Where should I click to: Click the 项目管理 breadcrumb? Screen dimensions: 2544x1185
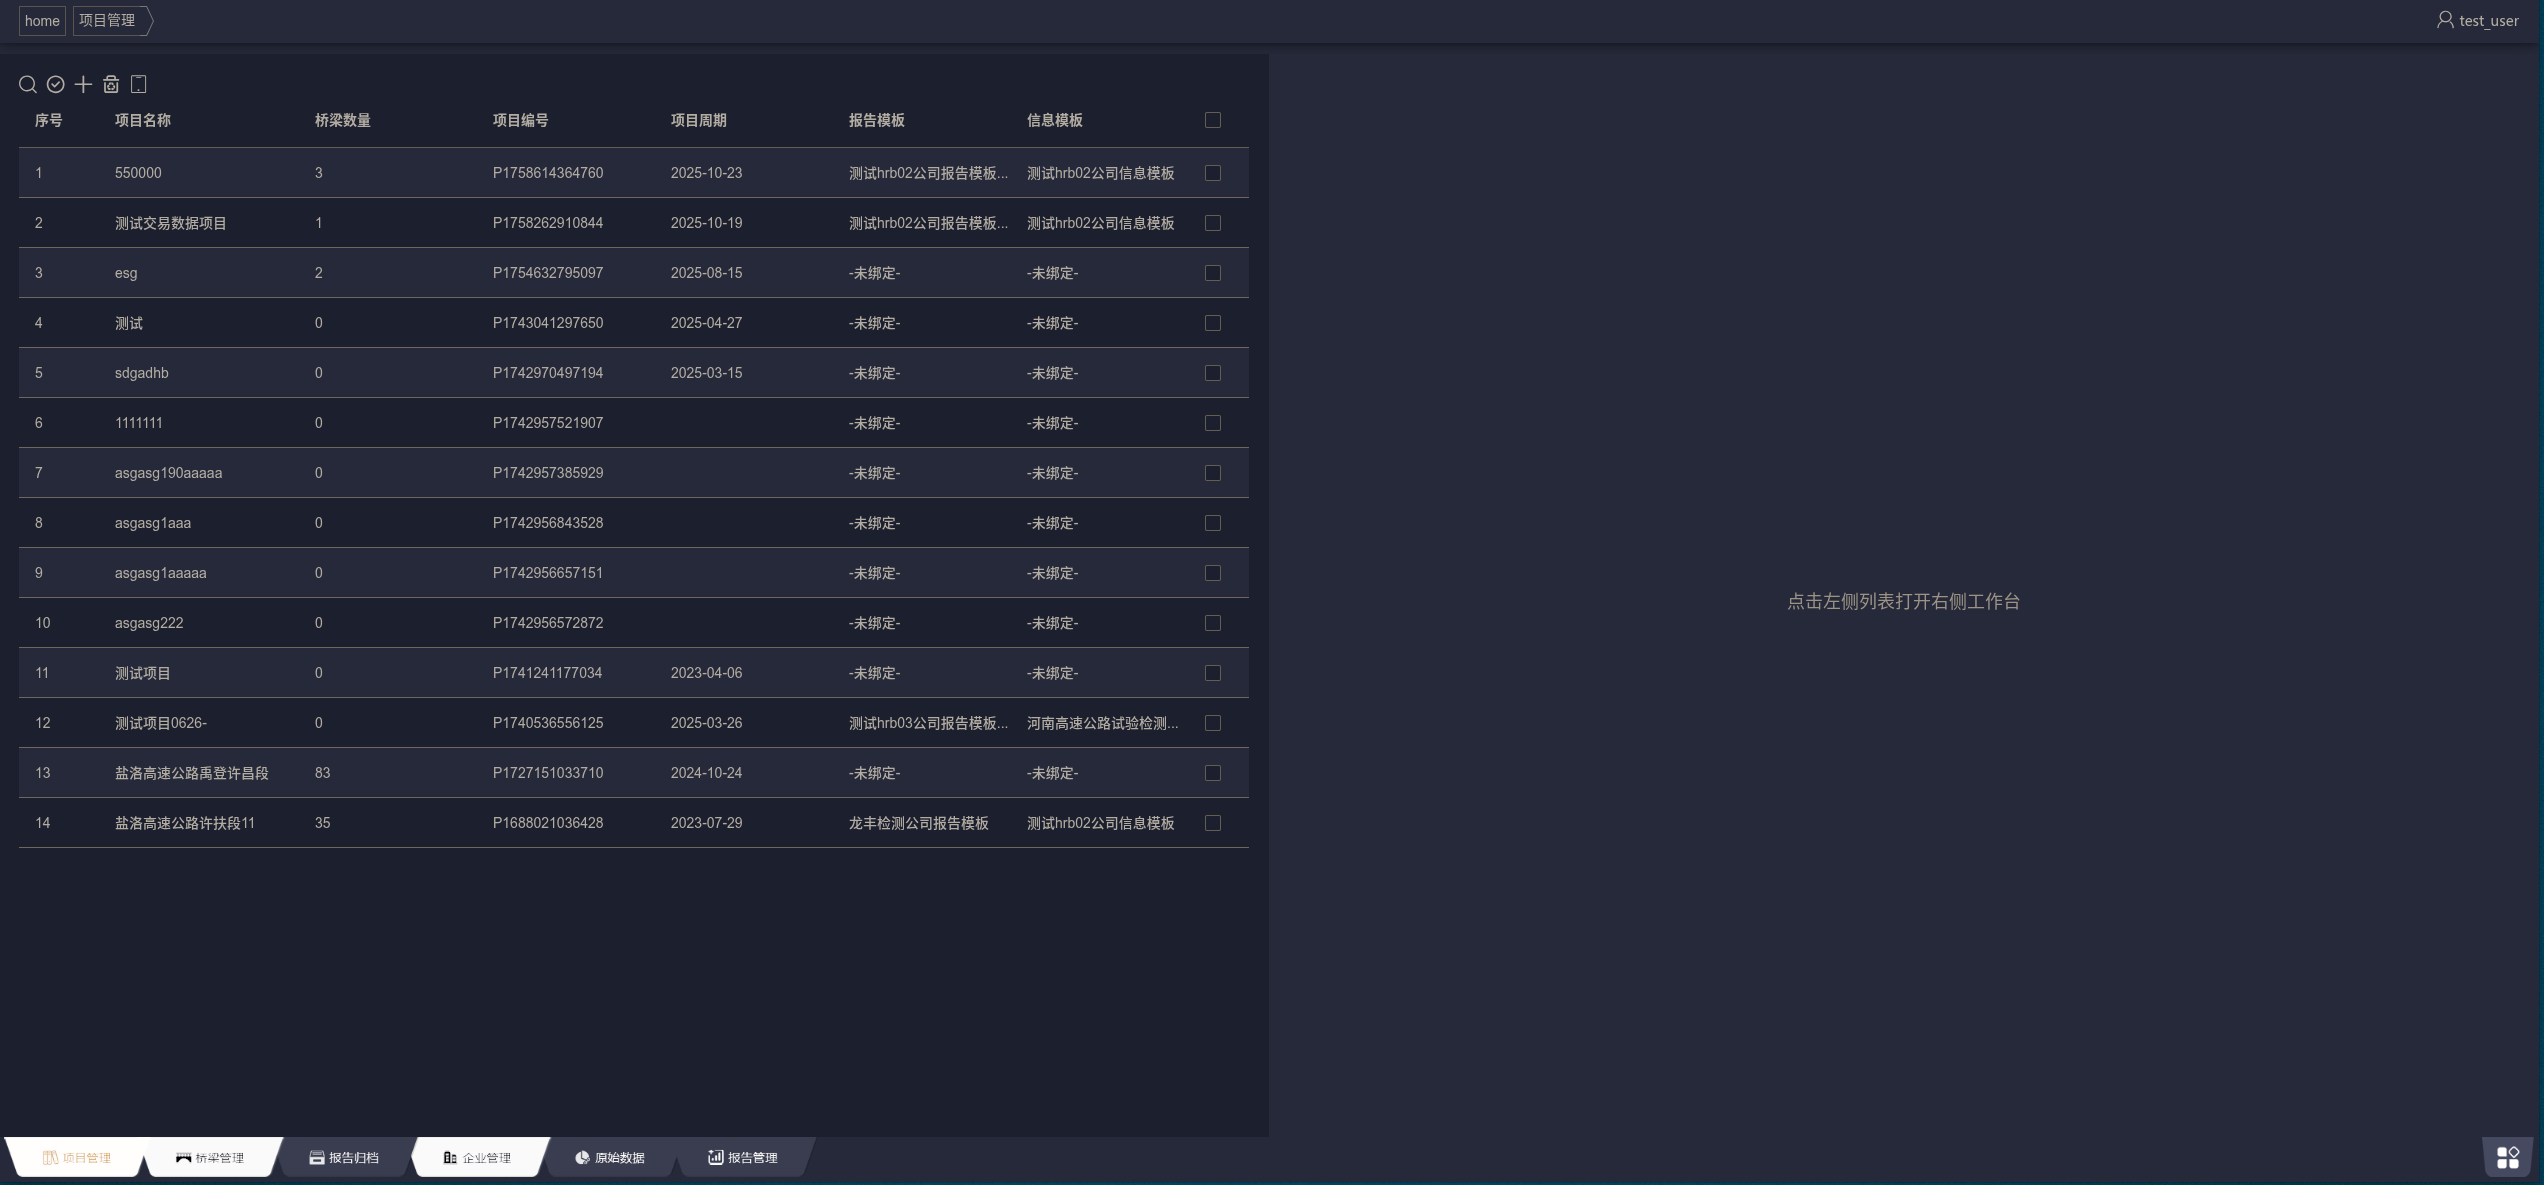pos(107,21)
